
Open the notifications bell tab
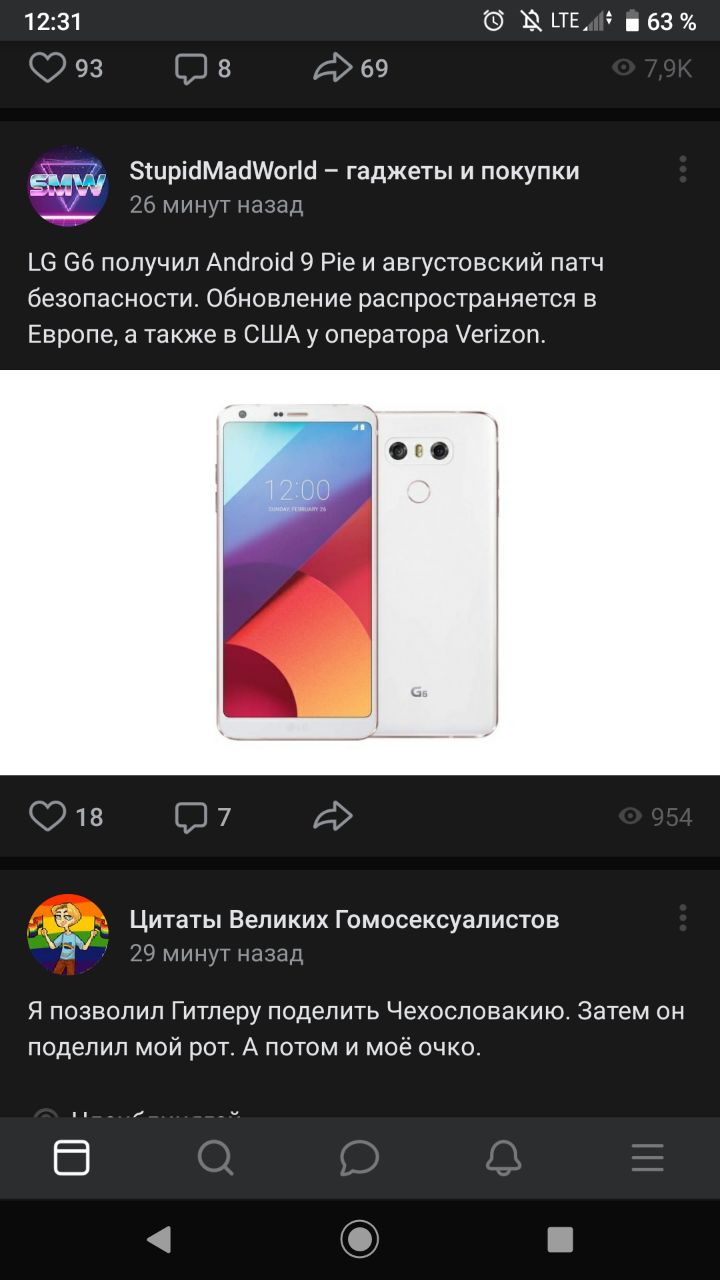point(503,1158)
